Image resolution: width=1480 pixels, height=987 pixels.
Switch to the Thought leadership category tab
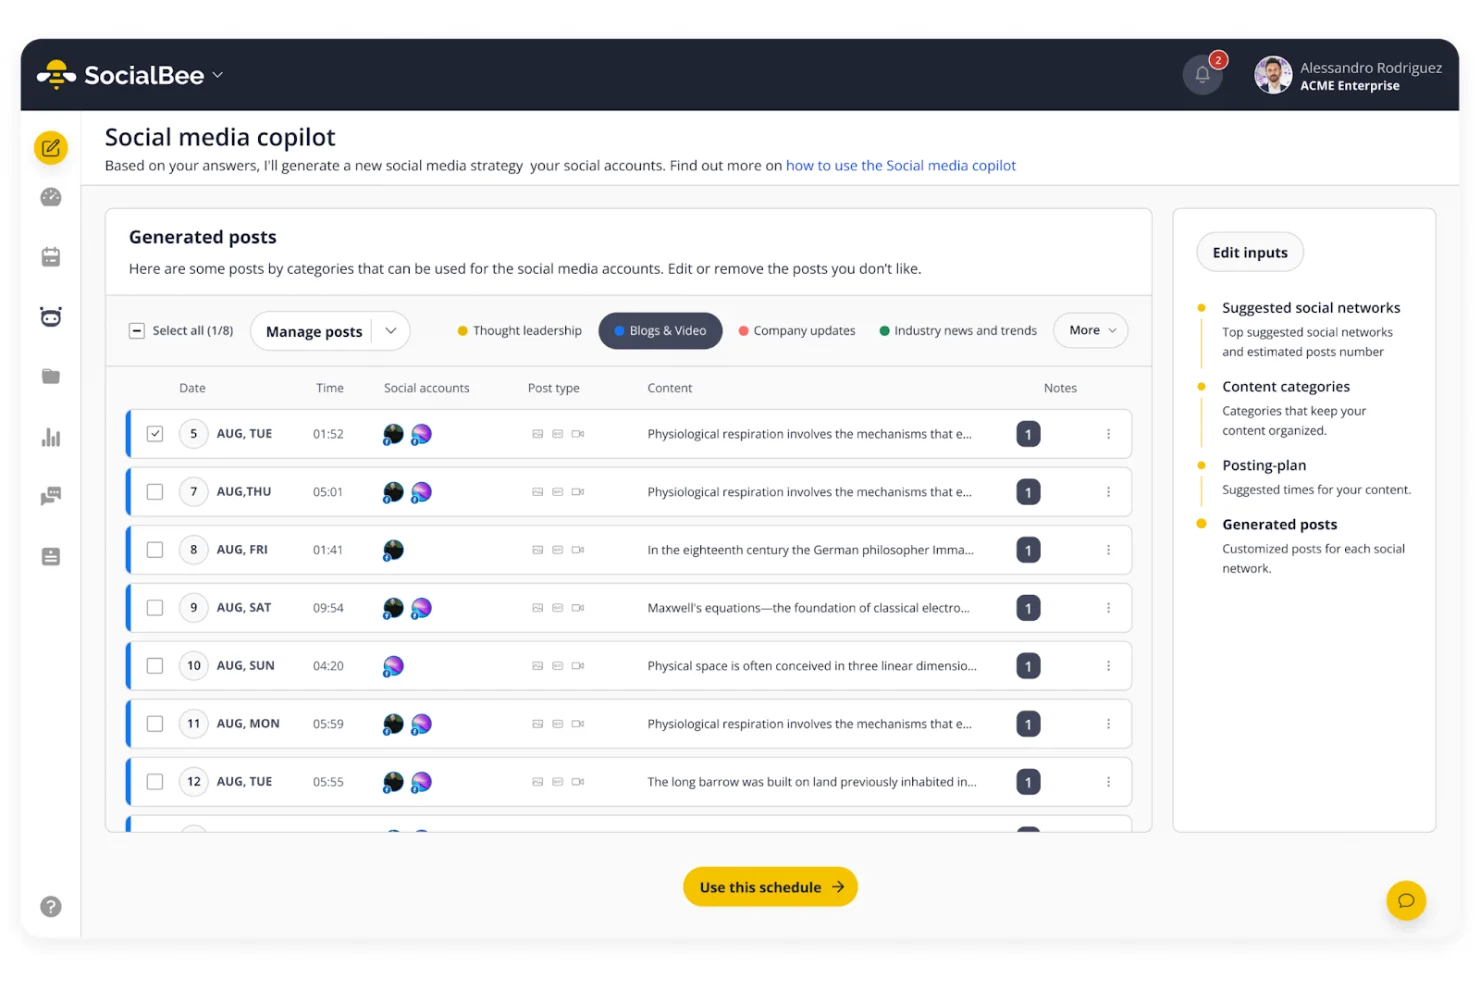coord(519,331)
